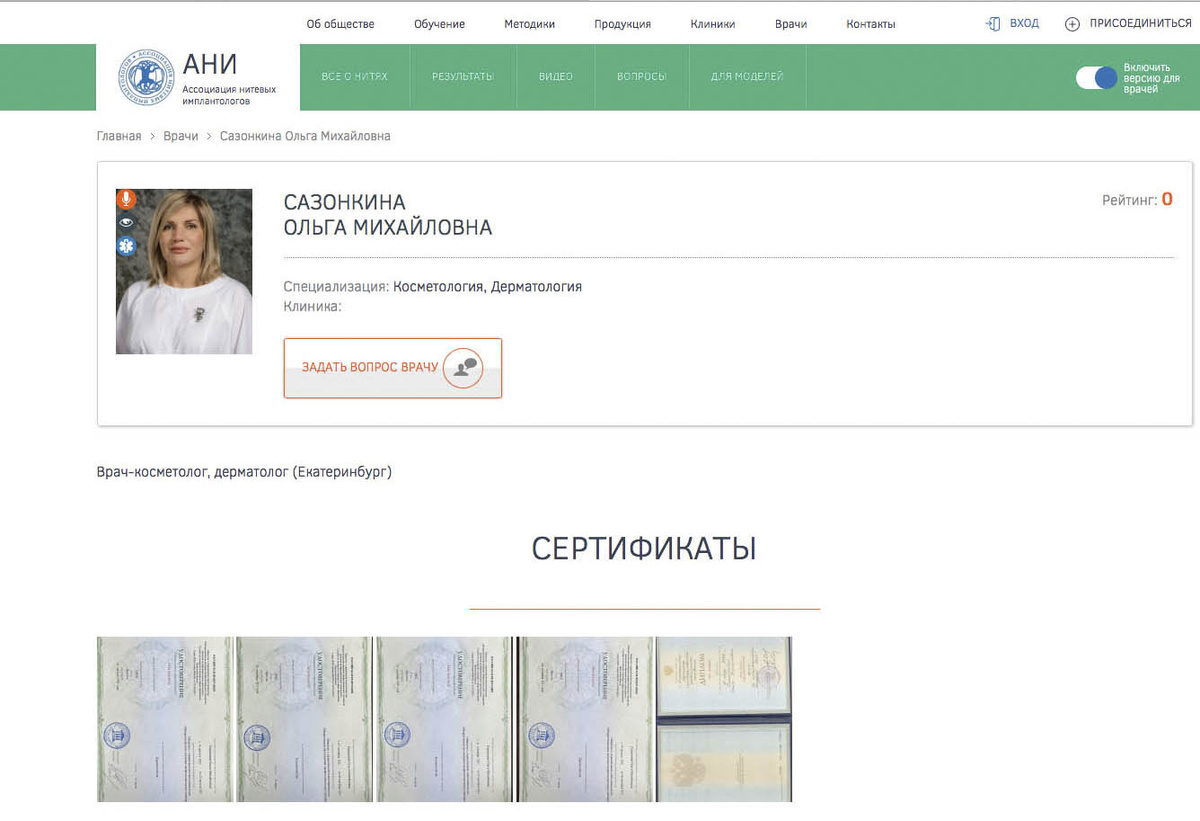Open the Методики menu item
The height and width of the screenshot is (821, 1200).
529,22
